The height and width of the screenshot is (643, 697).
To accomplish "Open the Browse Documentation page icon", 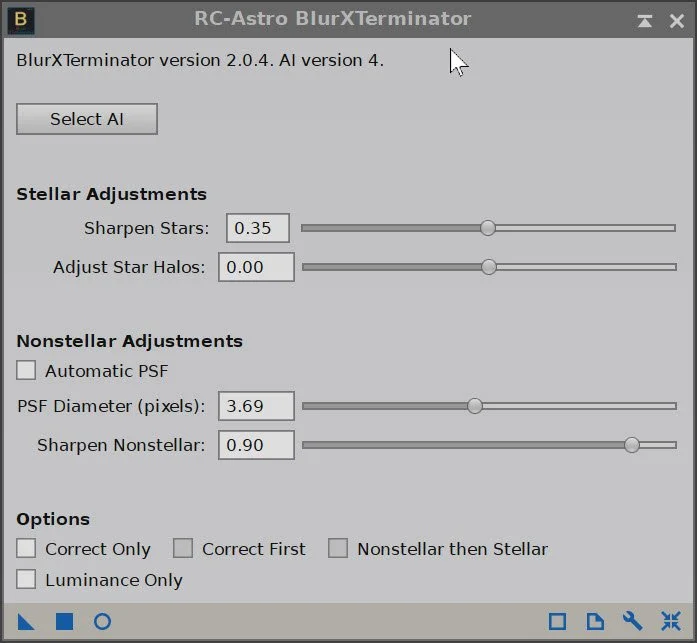I will (x=595, y=621).
